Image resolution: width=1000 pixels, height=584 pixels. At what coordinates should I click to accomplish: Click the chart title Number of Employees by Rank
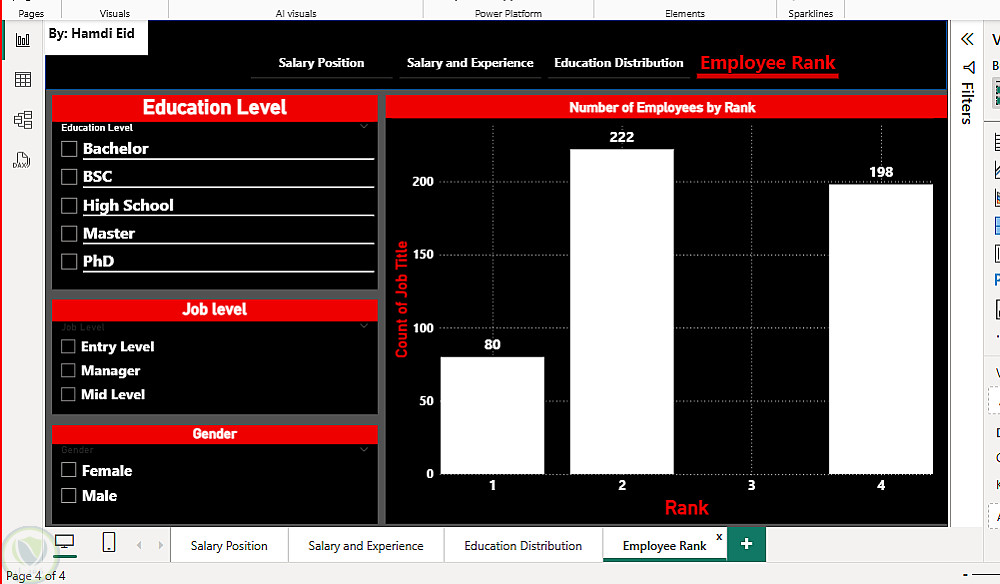click(x=662, y=108)
